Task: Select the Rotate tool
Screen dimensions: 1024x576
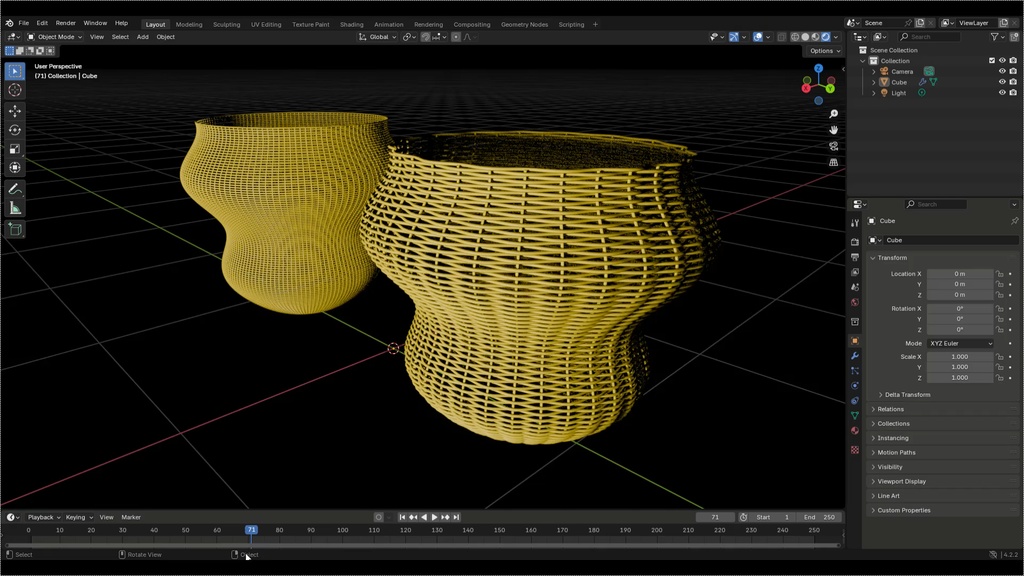Action: (x=15, y=130)
